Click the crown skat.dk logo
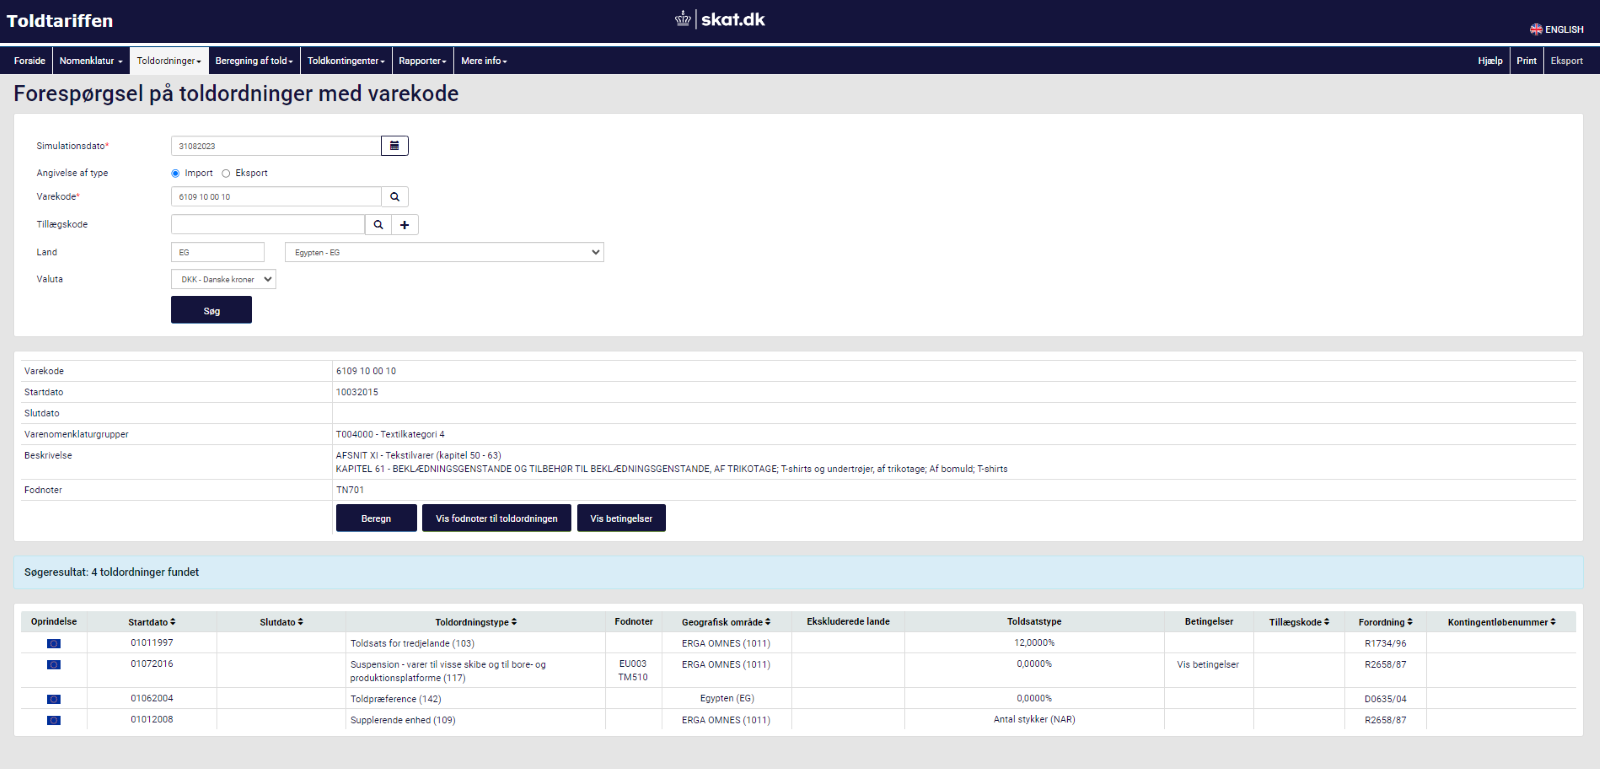 [x=720, y=19]
